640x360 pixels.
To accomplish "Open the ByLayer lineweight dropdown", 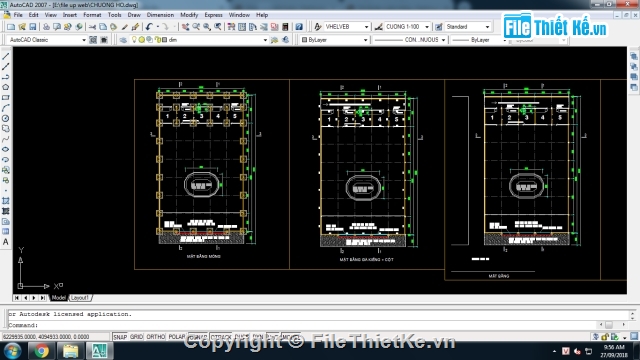I will point(504,40).
